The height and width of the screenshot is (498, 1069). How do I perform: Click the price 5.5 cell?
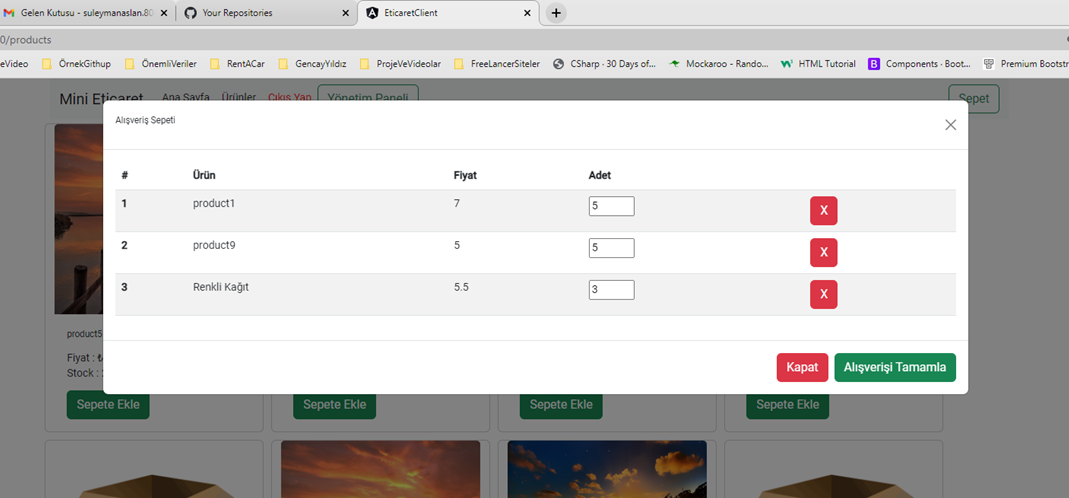click(x=461, y=287)
